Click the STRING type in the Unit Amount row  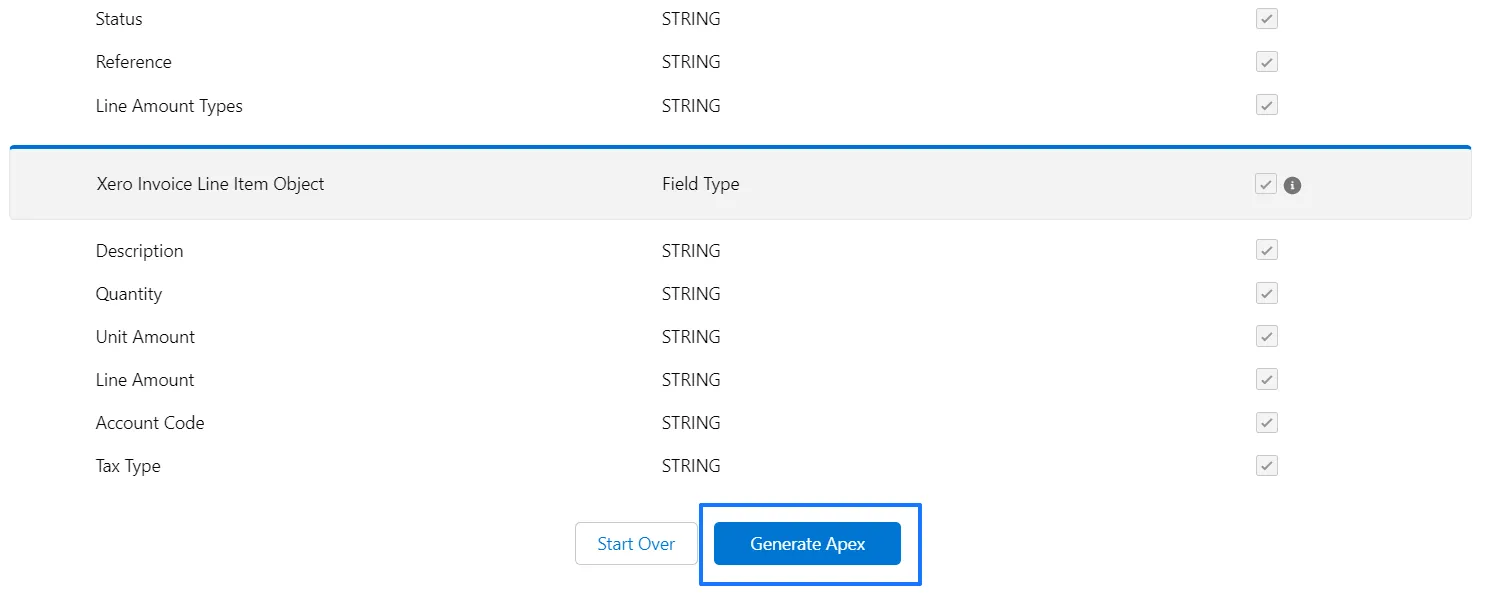[x=691, y=337]
